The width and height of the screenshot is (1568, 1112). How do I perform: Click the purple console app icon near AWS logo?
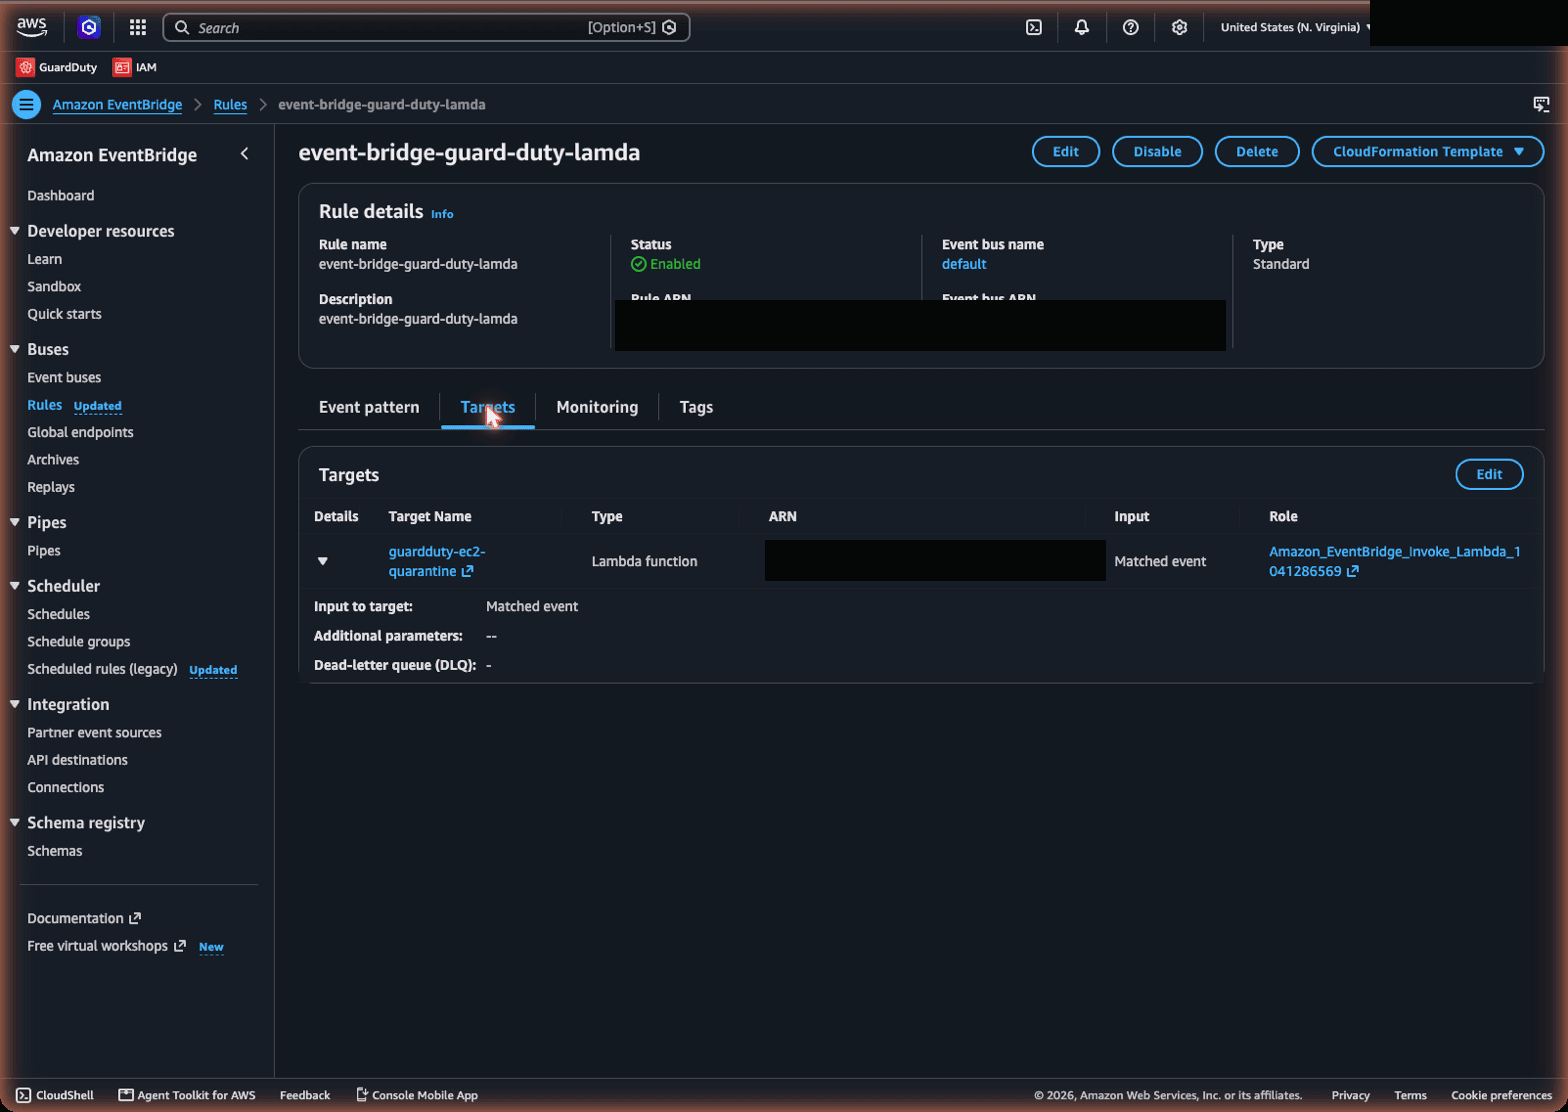click(x=89, y=27)
